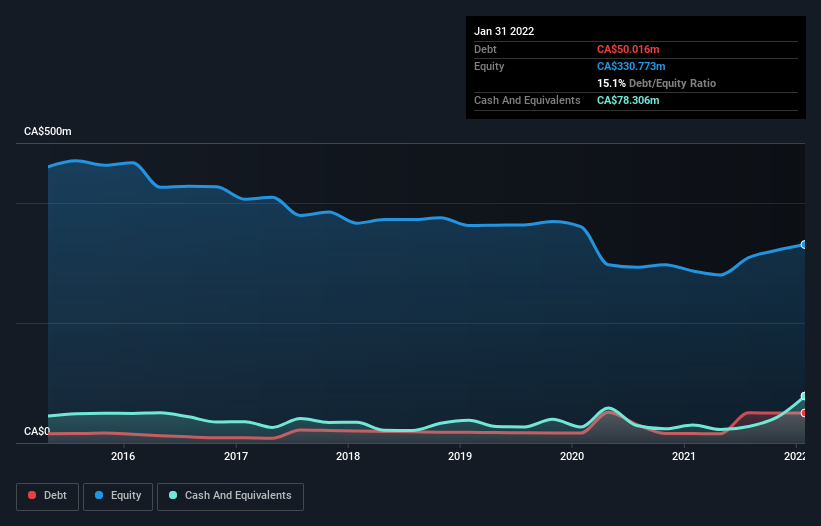821x526 pixels.
Task: Click the 2016 x-axis label
Action: [123, 456]
